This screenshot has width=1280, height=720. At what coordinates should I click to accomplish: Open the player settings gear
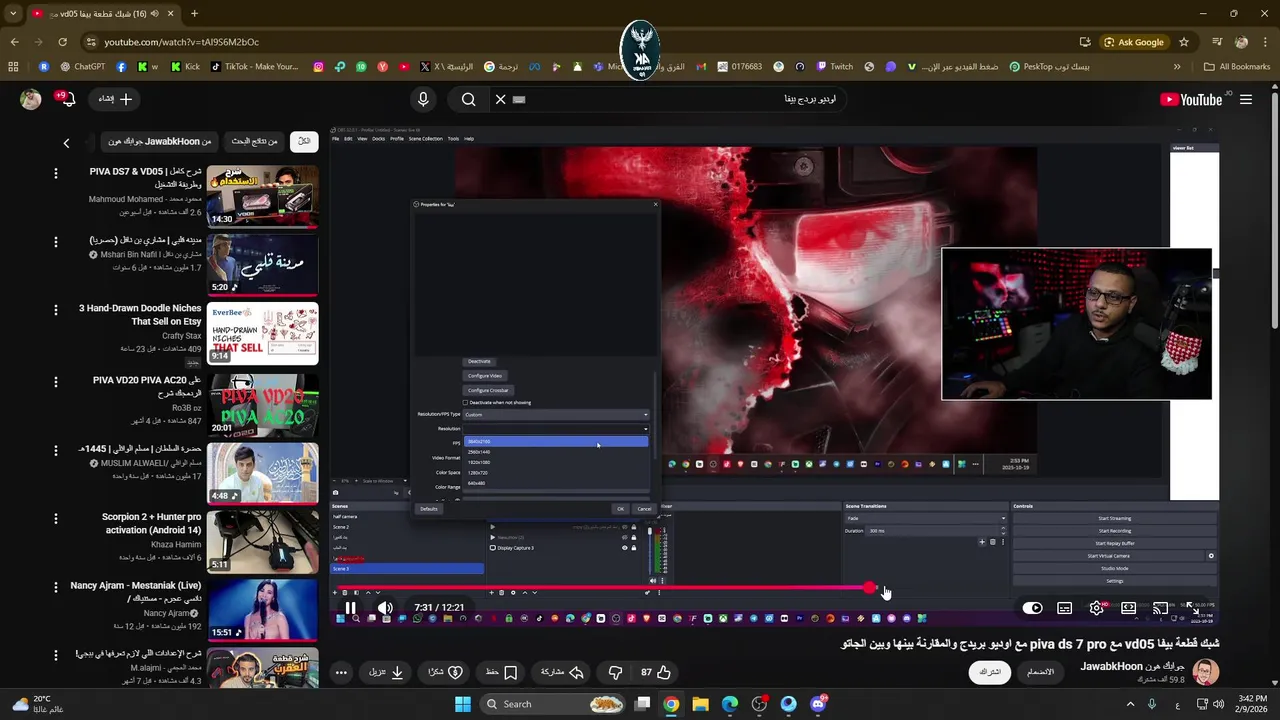point(1097,608)
